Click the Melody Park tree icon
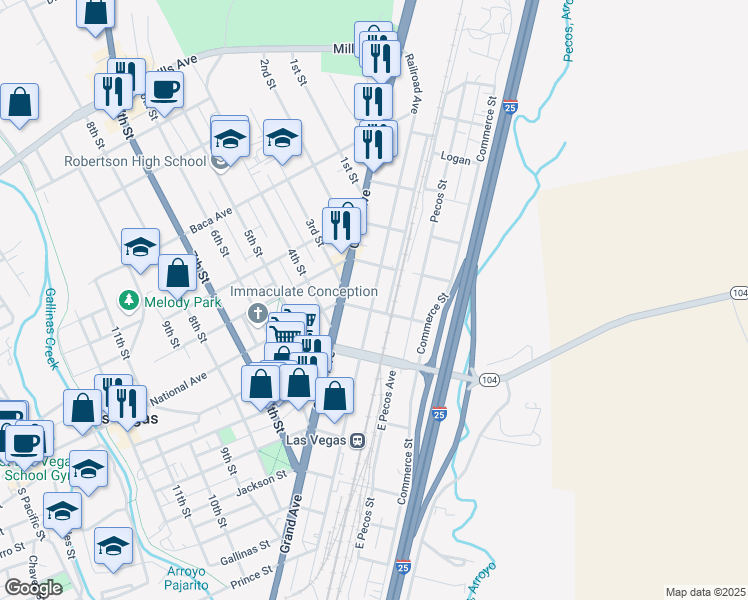This screenshot has width=748, height=600. pyautogui.click(x=128, y=301)
